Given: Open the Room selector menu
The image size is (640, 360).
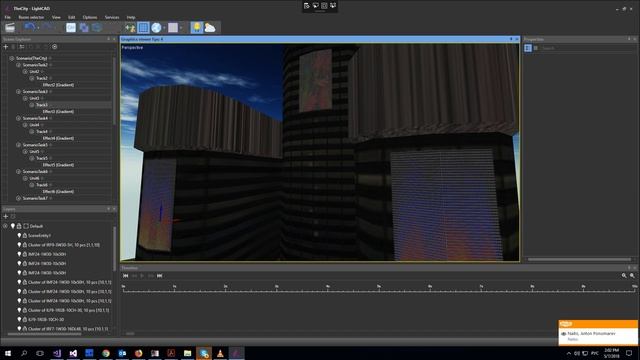Looking at the screenshot, I should point(31,17).
